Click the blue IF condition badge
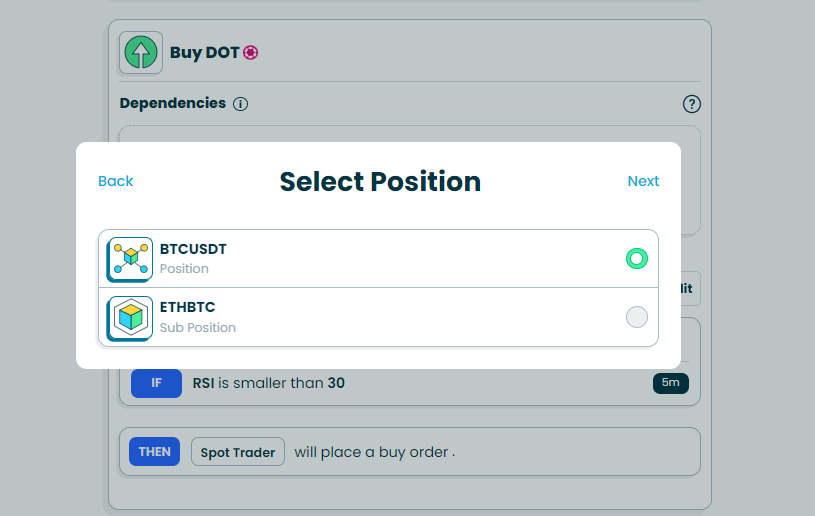 (156, 383)
